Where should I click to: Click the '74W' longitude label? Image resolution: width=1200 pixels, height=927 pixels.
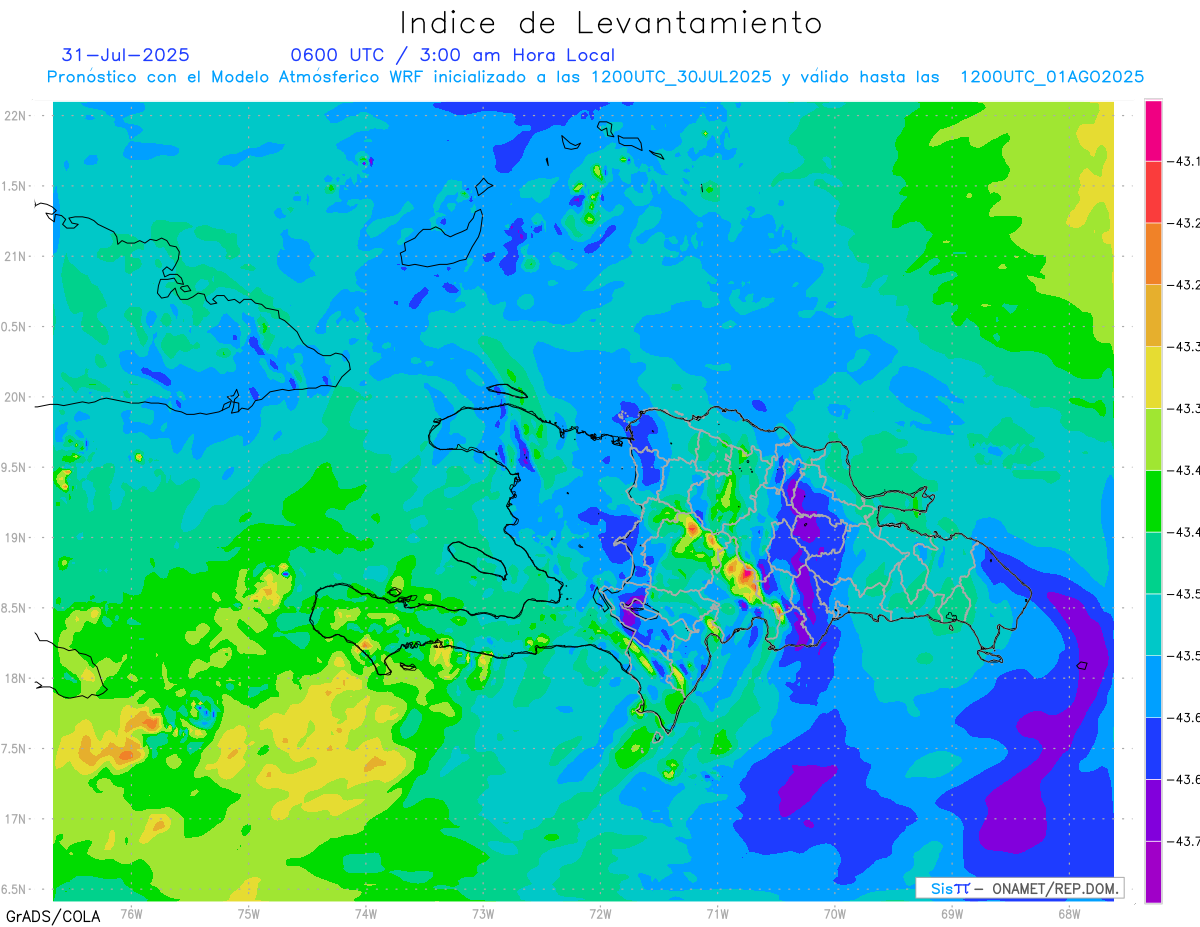click(366, 913)
